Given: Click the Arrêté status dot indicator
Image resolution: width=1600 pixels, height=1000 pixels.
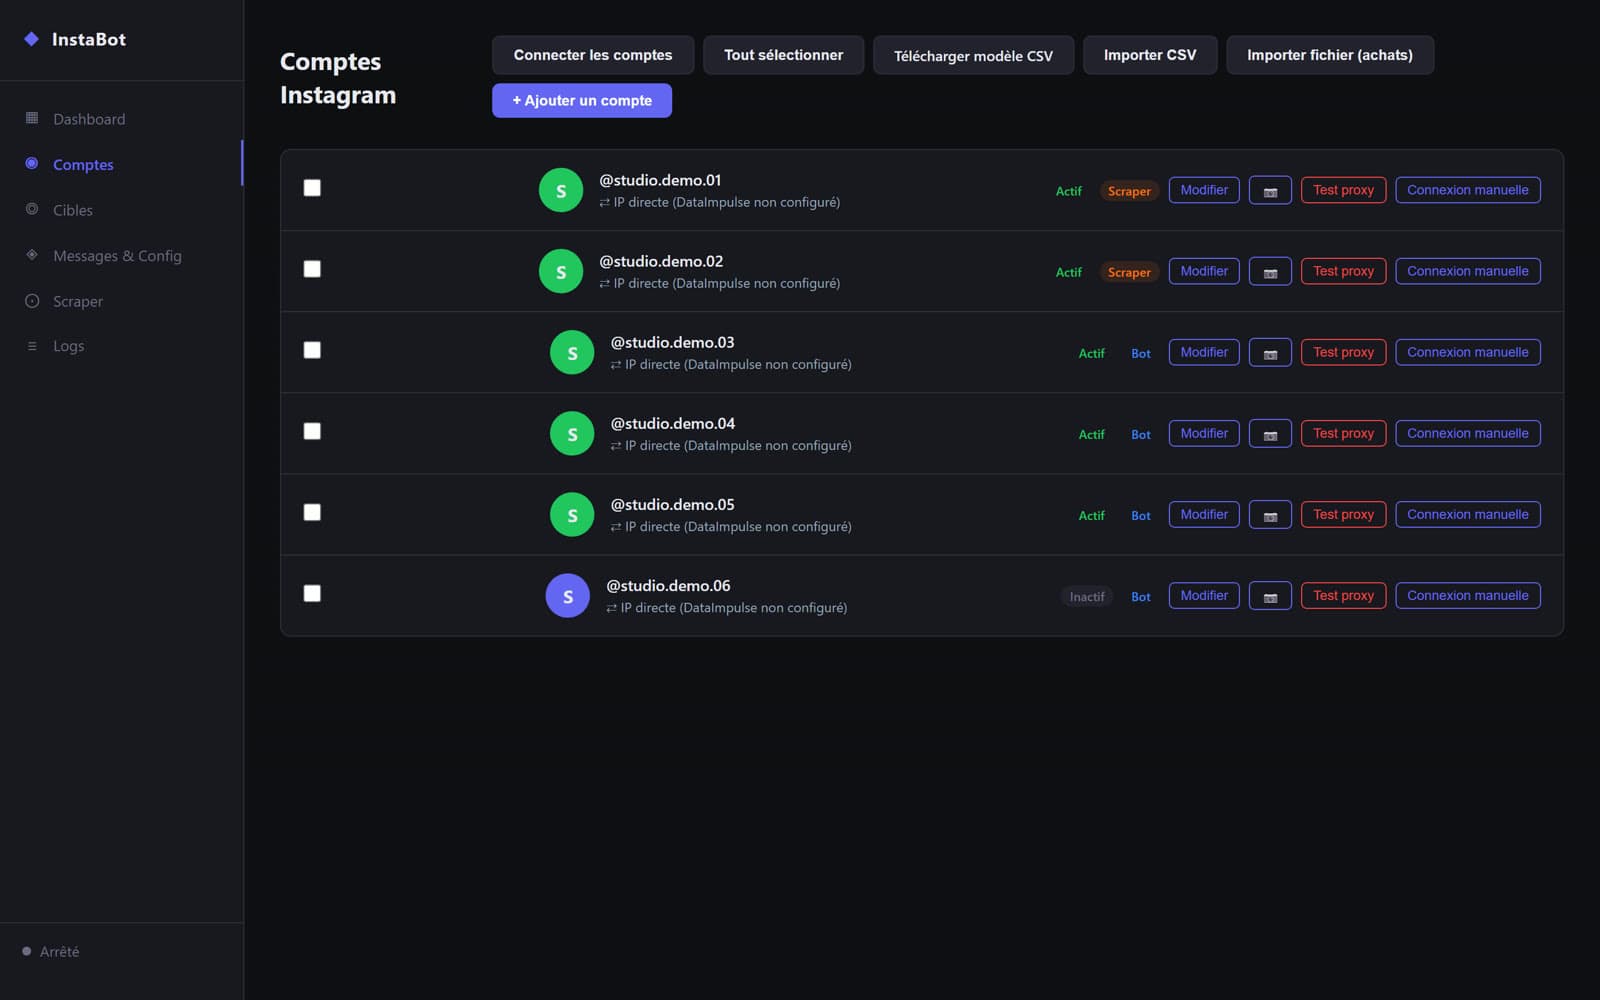Looking at the screenshot, I should tap(27, 951).
